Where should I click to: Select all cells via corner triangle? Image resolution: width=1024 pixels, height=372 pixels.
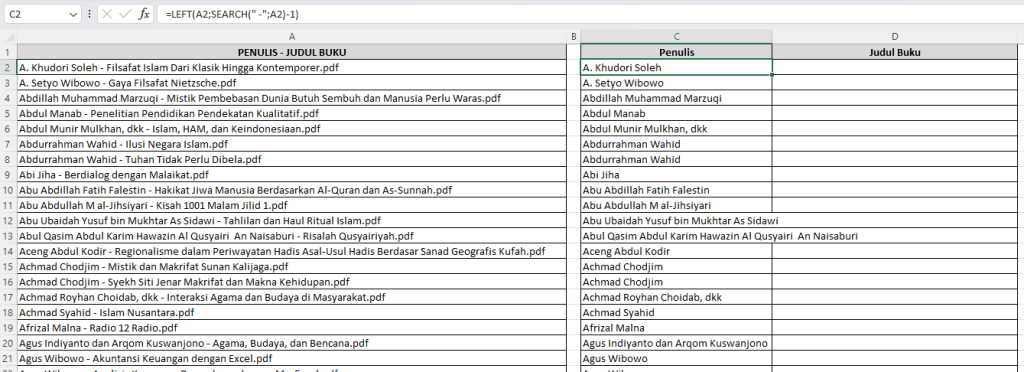pos(8,37)
